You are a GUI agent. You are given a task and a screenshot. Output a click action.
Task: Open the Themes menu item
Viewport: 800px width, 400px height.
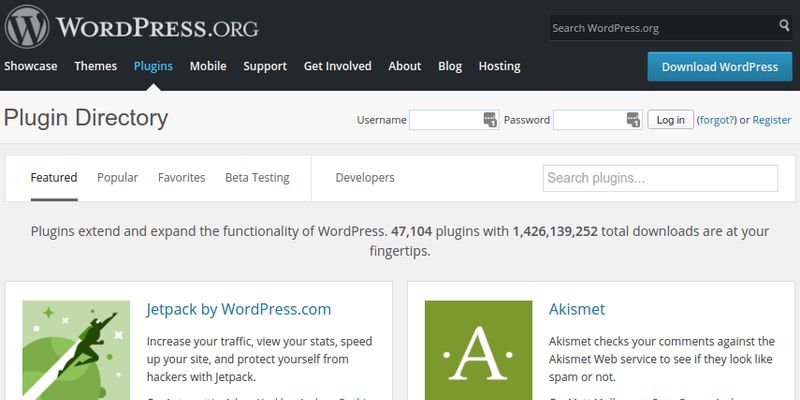tap(95, 66)
